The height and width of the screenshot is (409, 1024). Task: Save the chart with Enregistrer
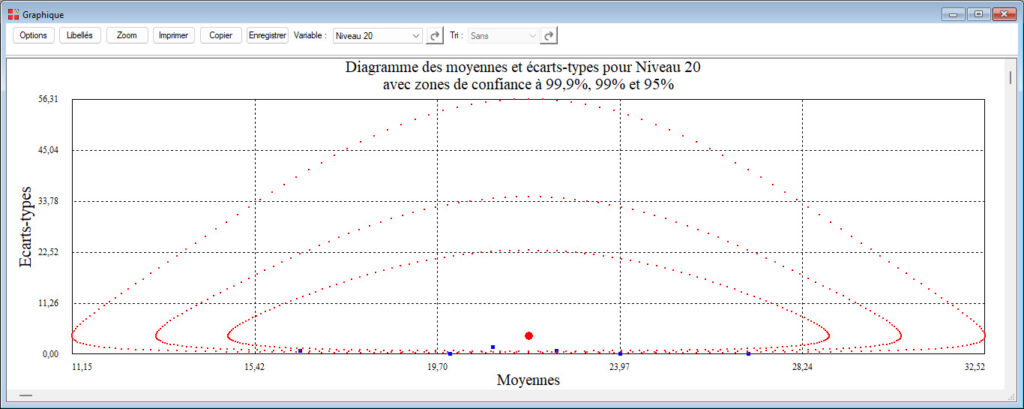(x=267, y=35)
